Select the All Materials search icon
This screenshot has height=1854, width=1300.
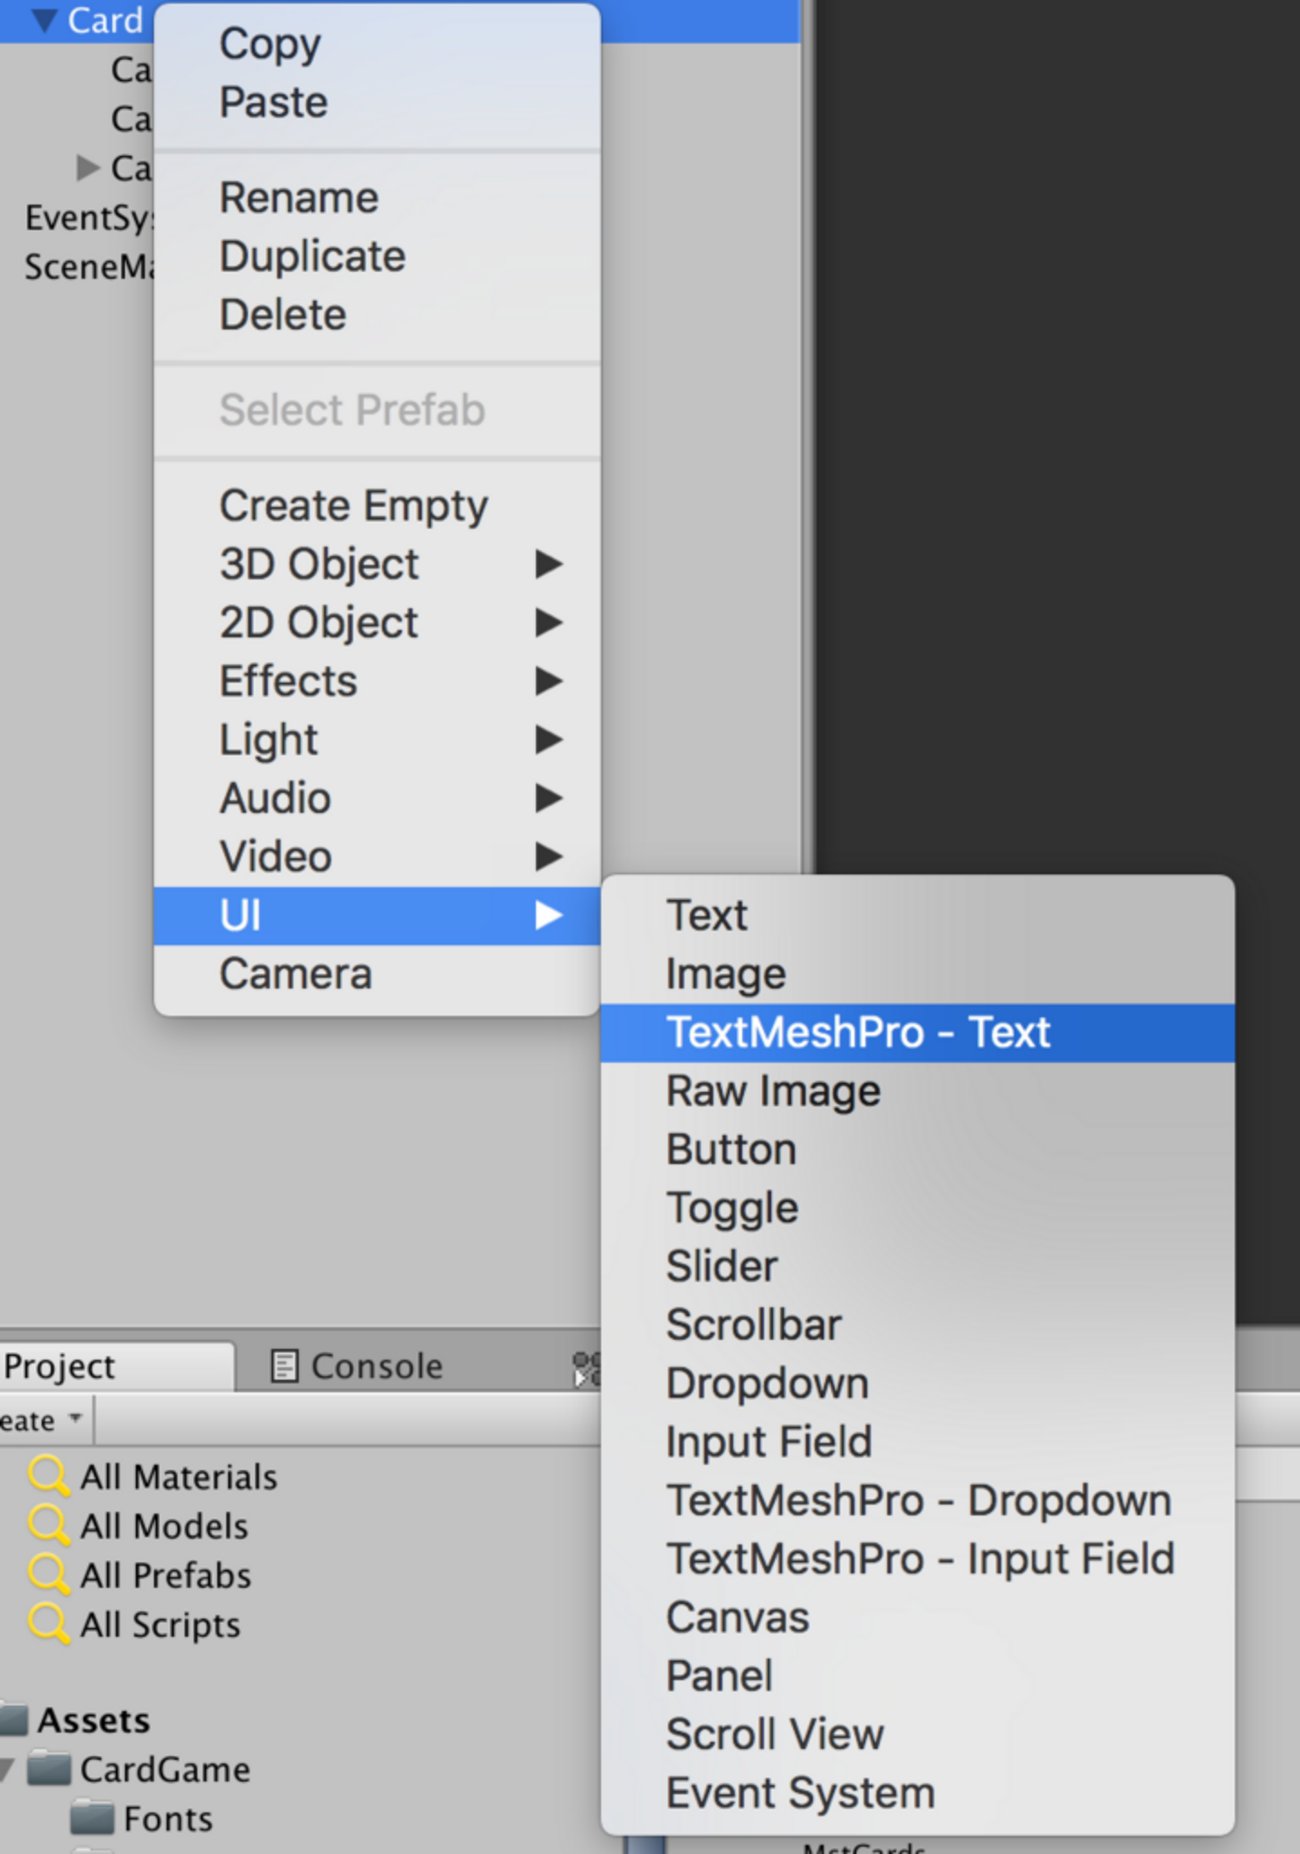pyautogui.click(x=47, y=1476)
